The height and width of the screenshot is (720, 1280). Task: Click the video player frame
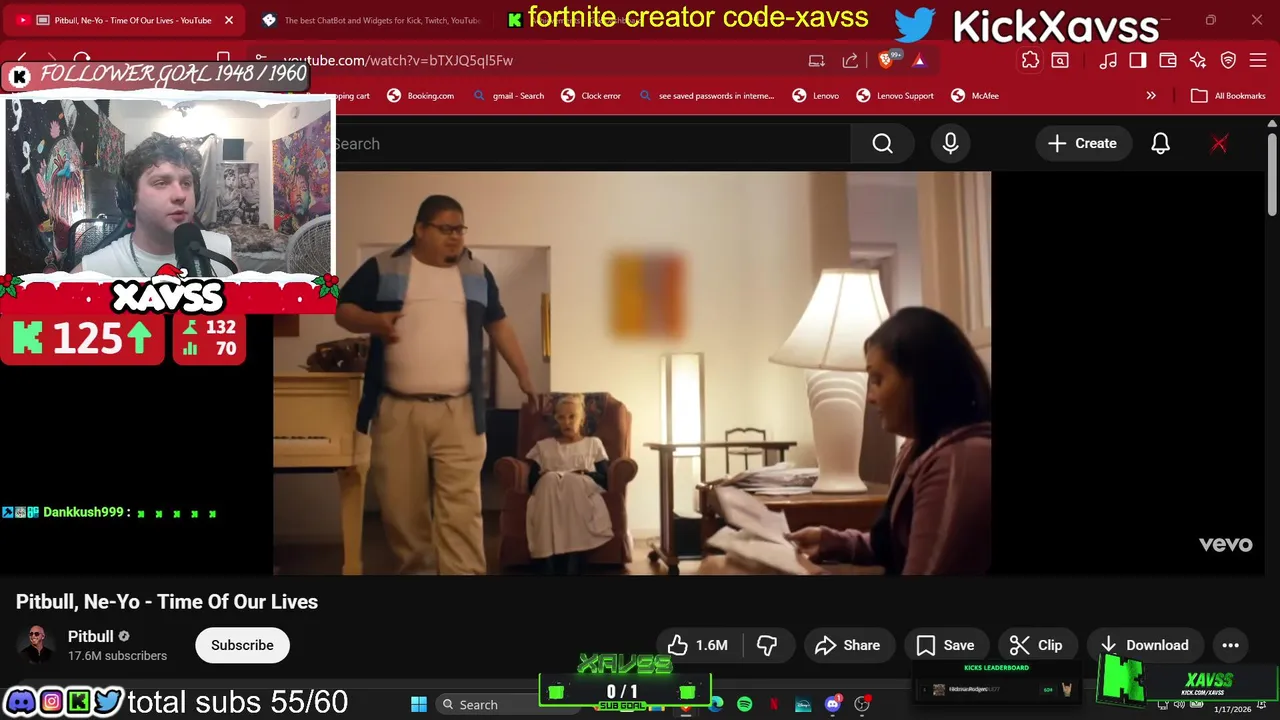[632, 372]
